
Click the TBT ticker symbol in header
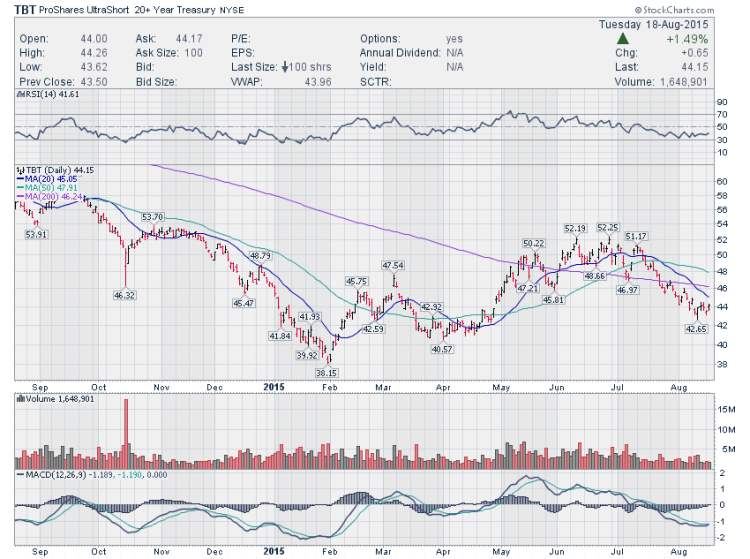pos(24,10)
